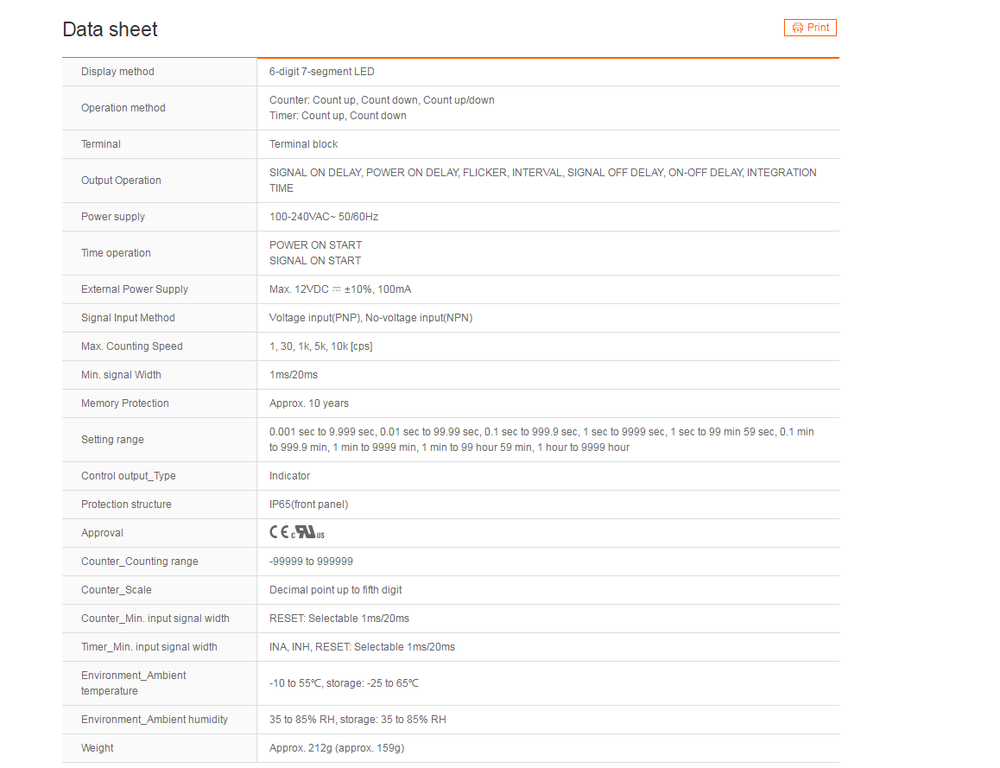Click the Data sheet heading
Screen dimensions: 1000x768
tap(110, 30)
